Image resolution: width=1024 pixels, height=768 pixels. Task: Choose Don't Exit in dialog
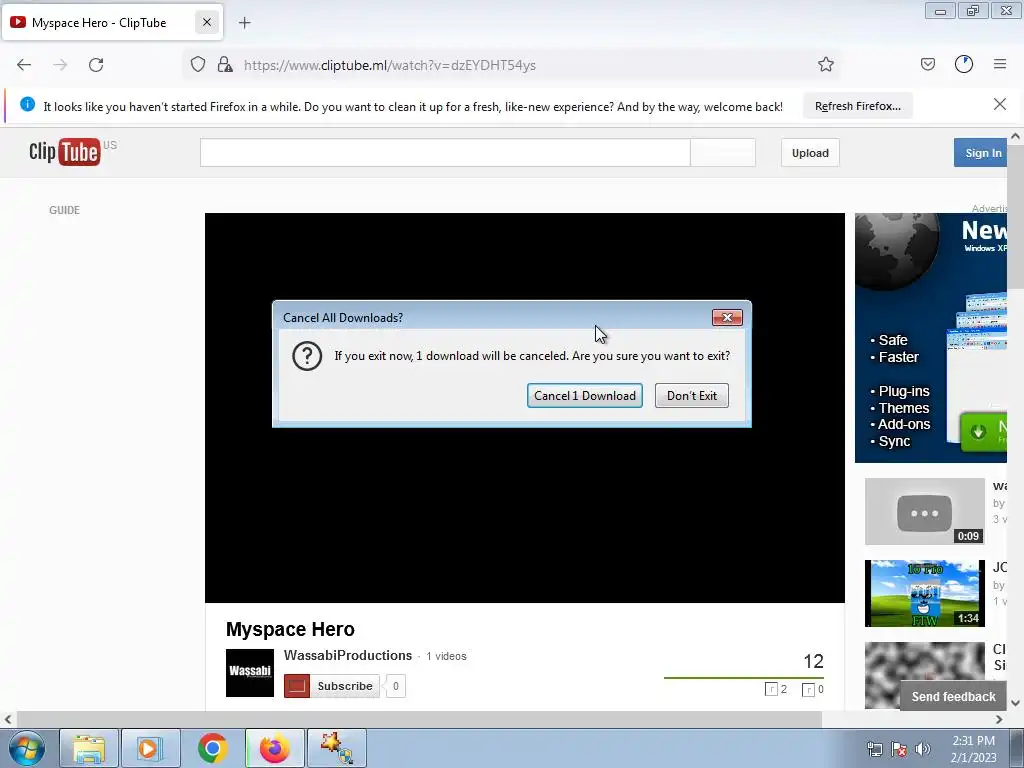(x=692, y=396)
